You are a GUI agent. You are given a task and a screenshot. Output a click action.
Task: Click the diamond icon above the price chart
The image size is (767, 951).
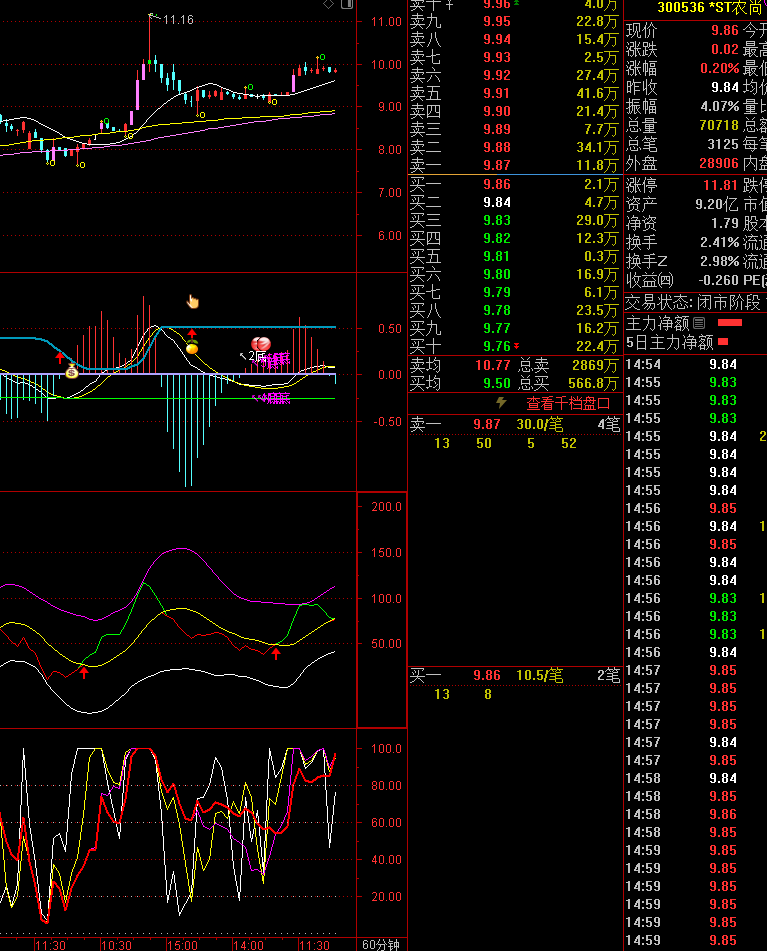point(328,5)
